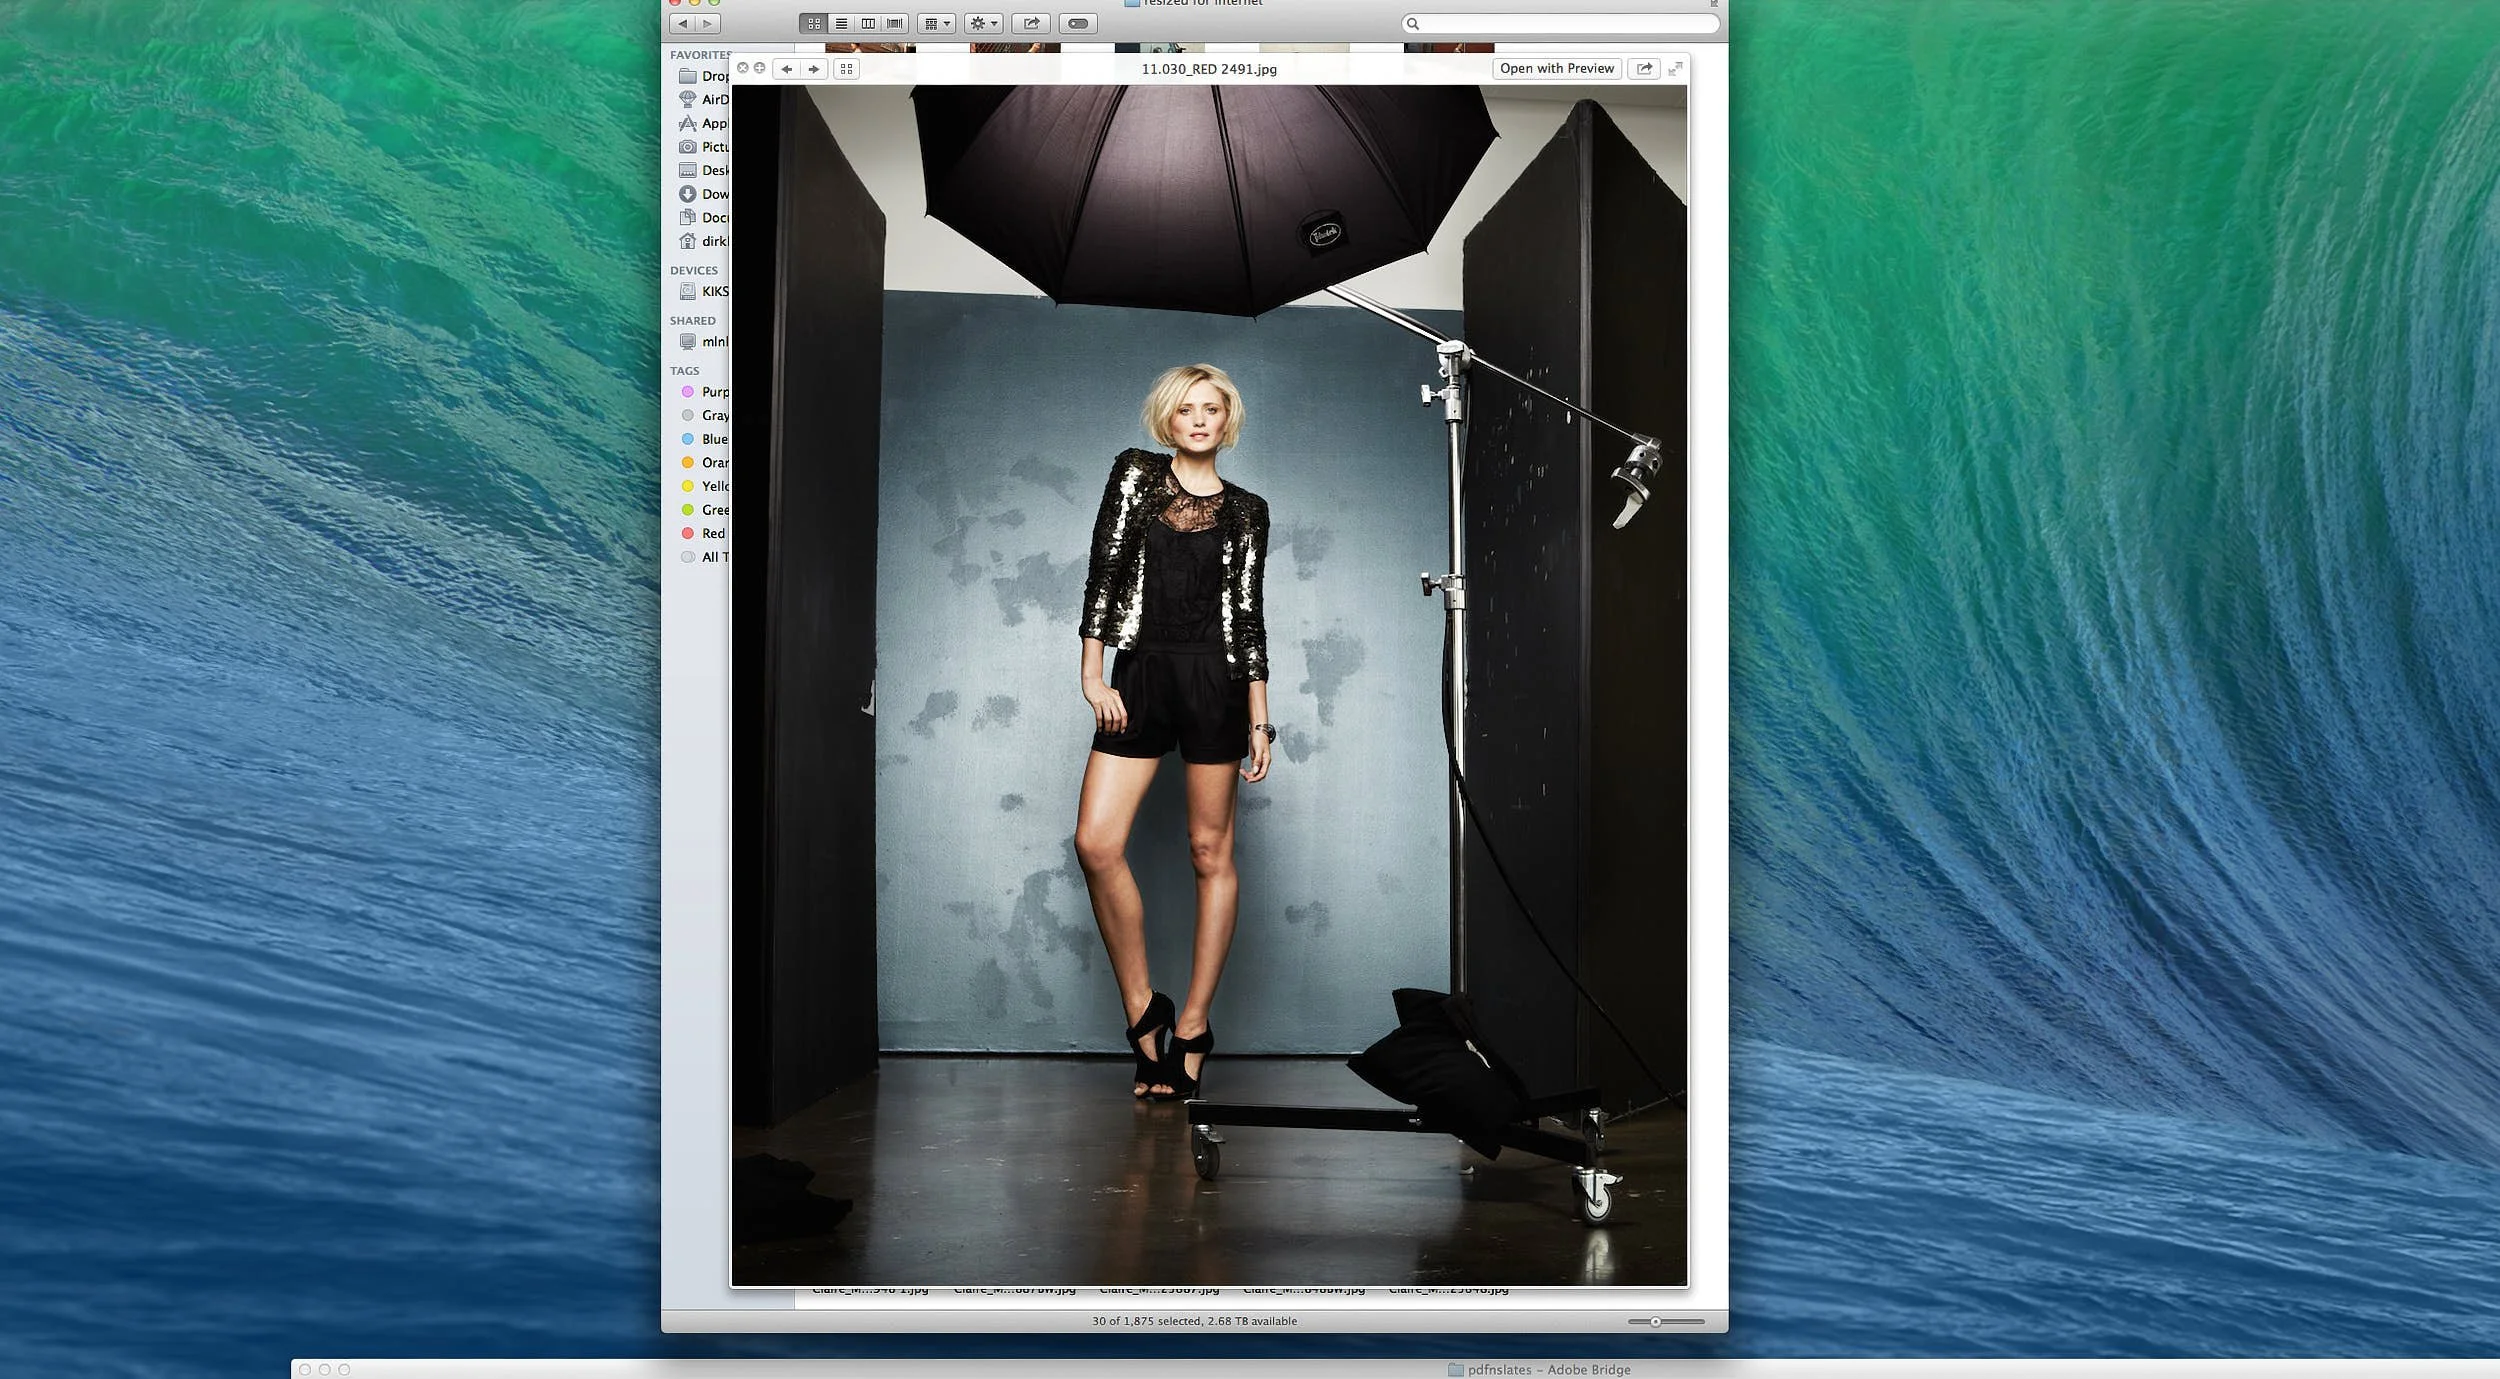Select the AirDrop sidebar item
The image size is (2500, 1379).
[712, 99]
